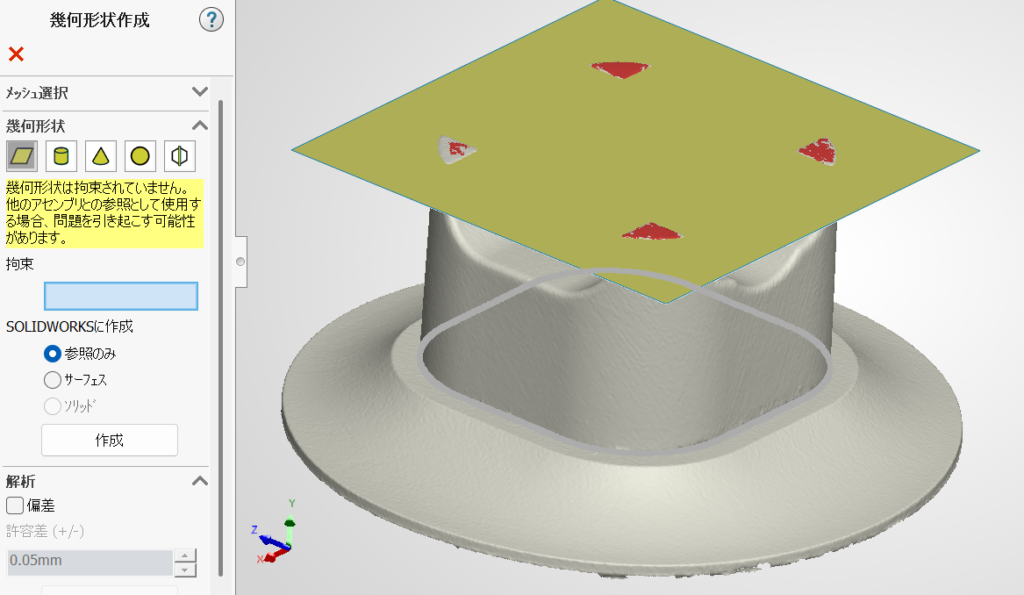Choose the cylinder geometry shape

(x=61, y=156)
